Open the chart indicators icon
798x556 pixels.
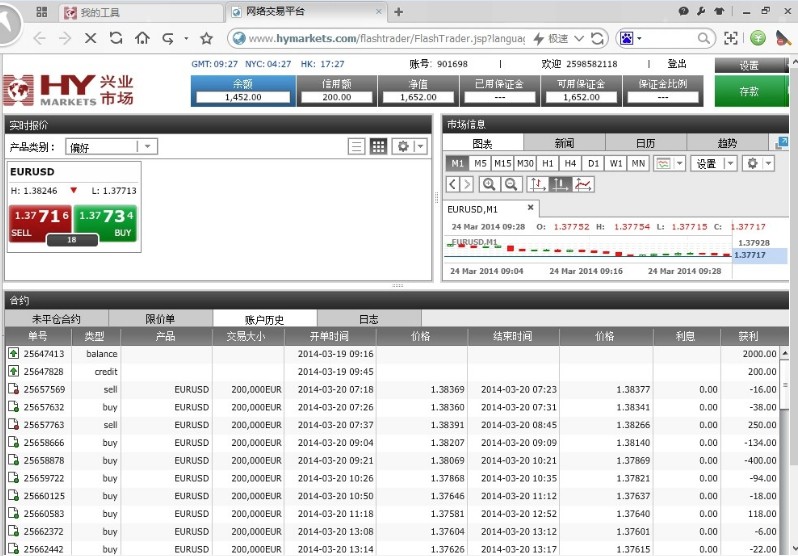(x=664, y=163)
